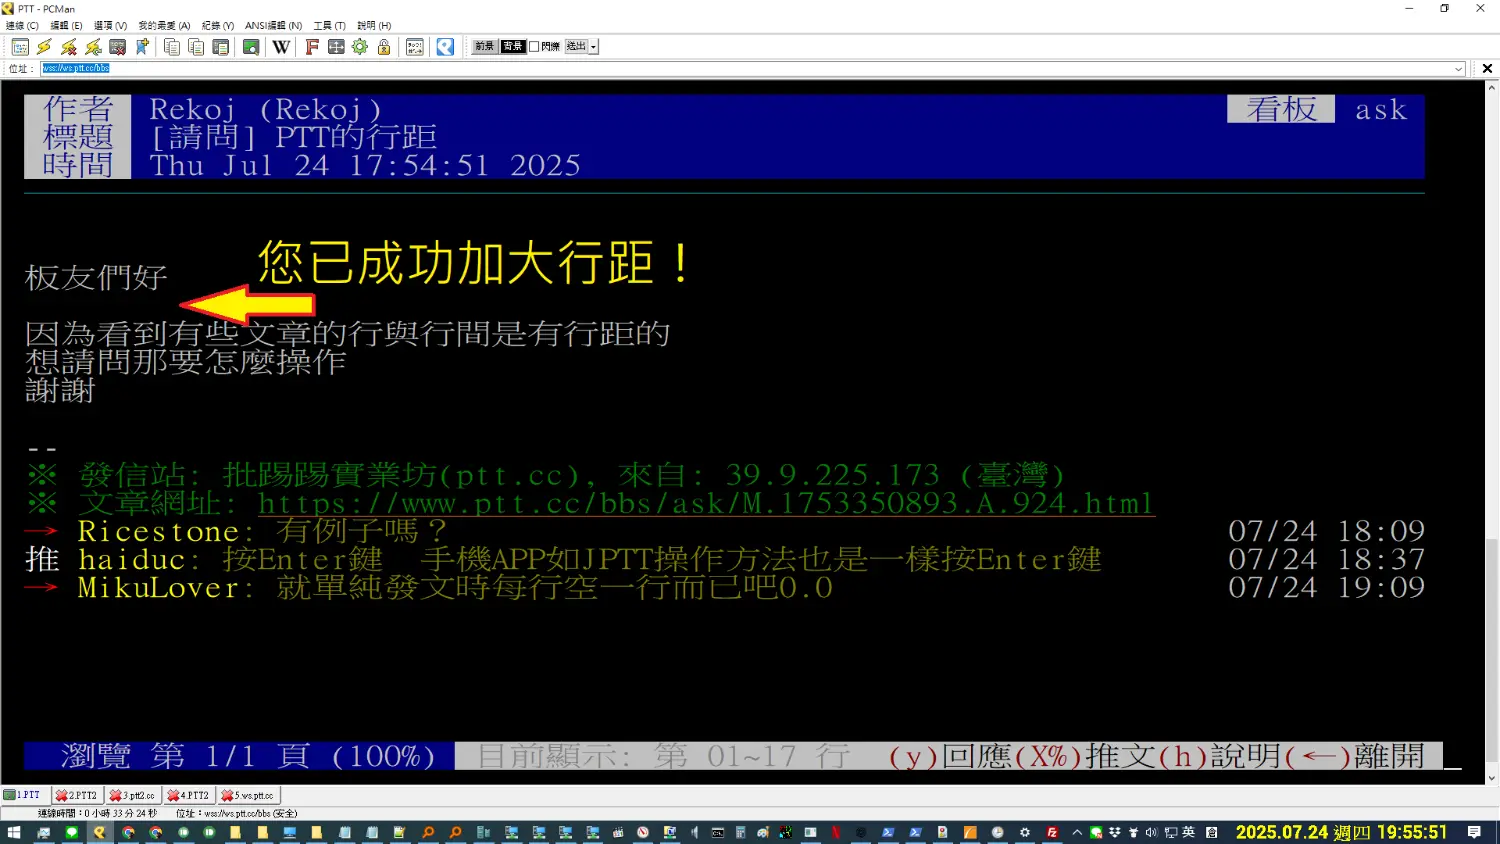Click the lightning reconnect icon with green arrow

[93, 47]
